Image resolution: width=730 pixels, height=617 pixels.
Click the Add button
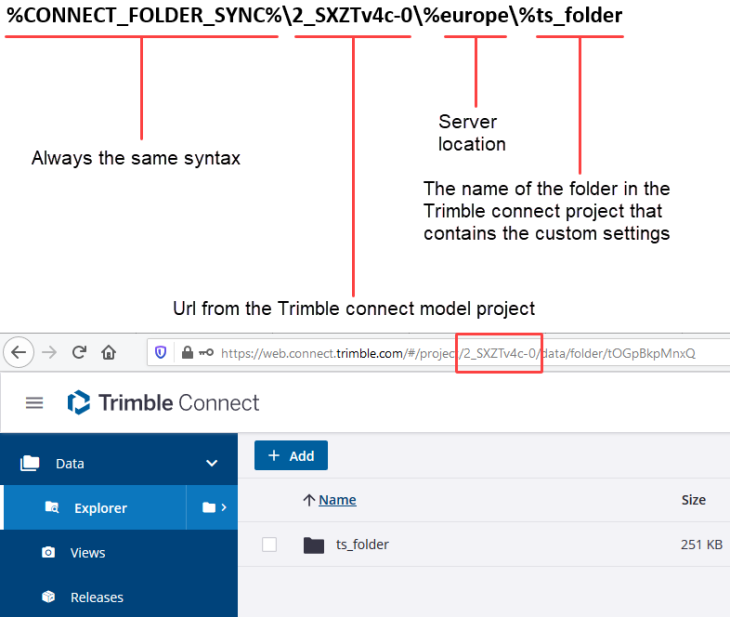coord(291,455)
